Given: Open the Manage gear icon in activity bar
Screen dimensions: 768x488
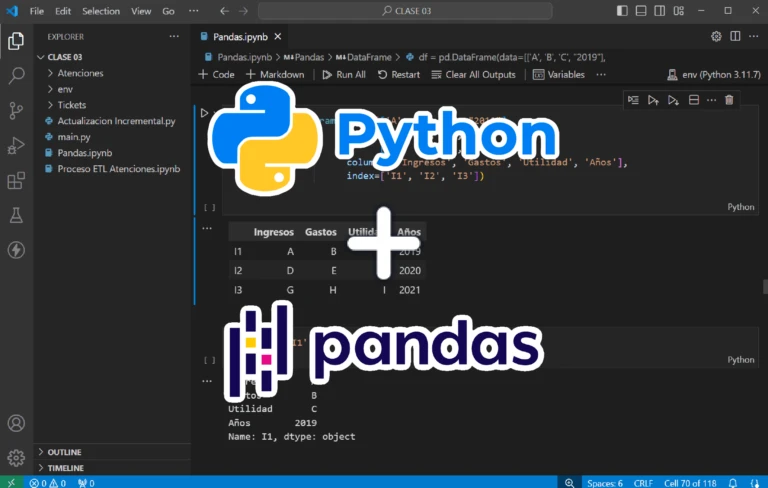Looking at the screenshot, I should pos(16,458).
